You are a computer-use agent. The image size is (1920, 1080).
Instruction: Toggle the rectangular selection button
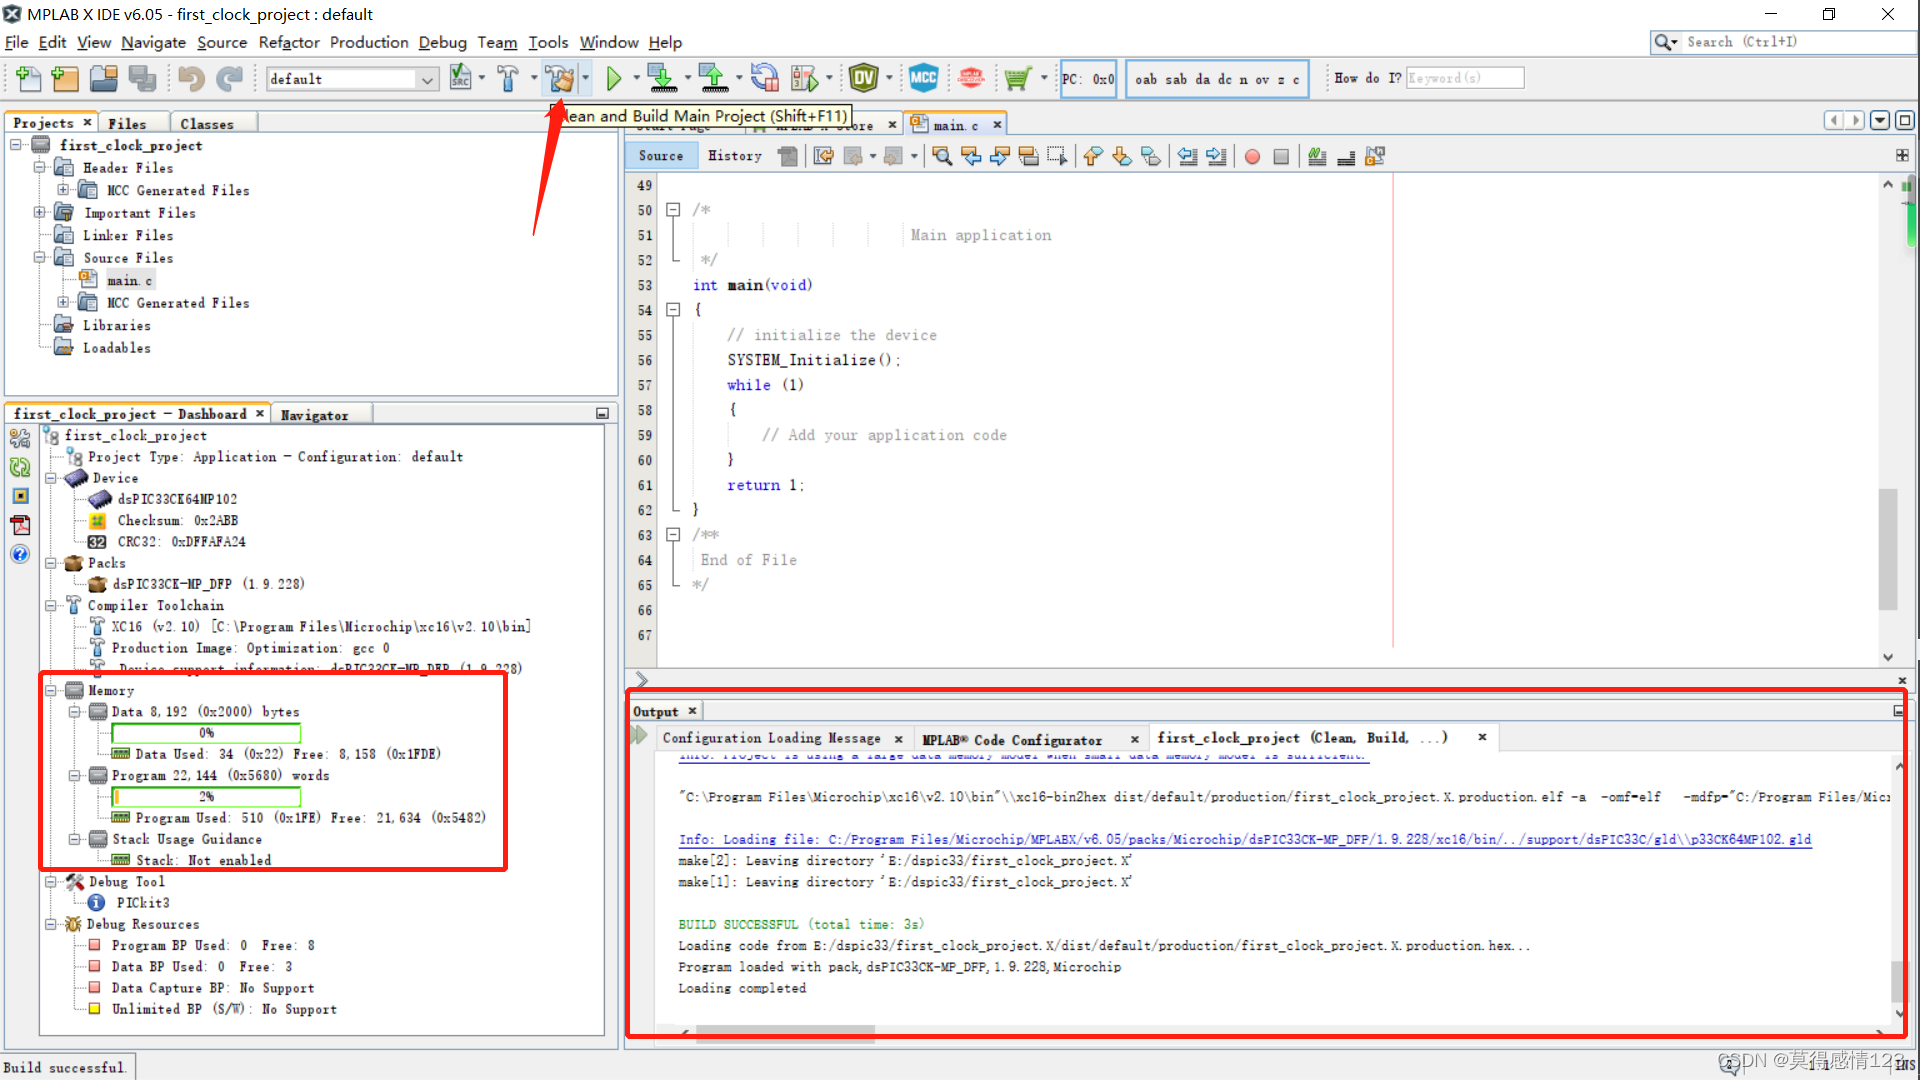coord(1057,156)
